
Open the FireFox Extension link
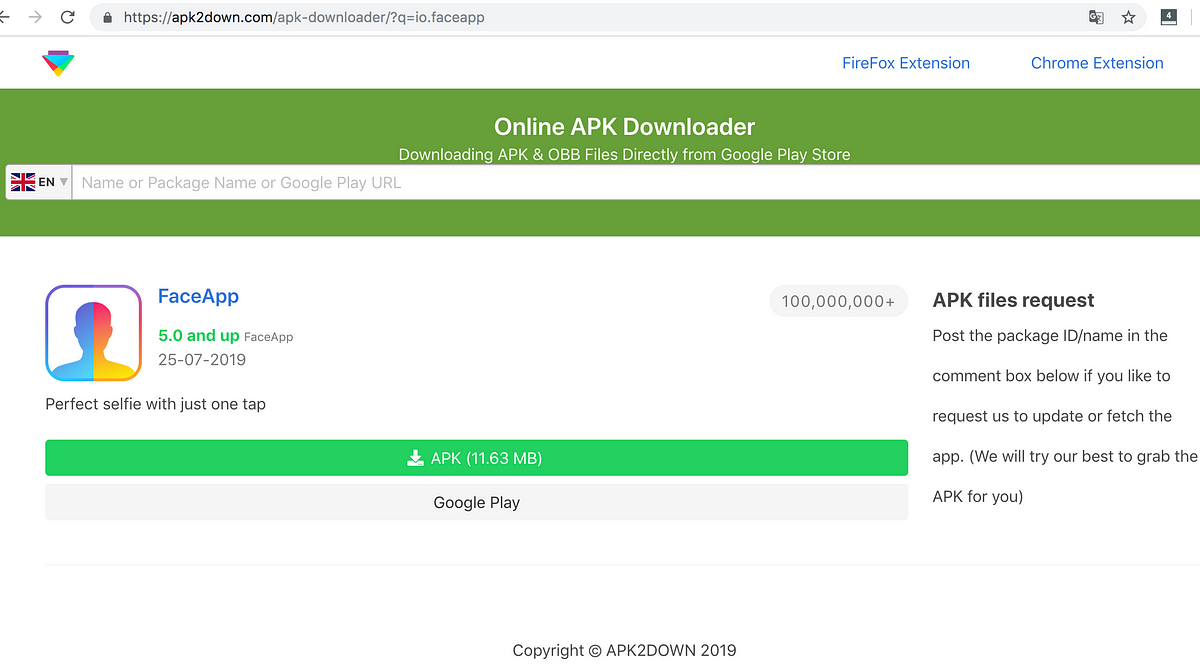click(906, 63)
